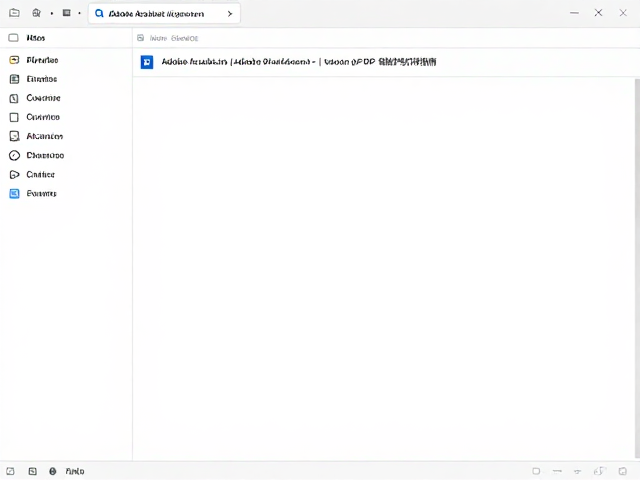This screenshot has height=480, width=640.
Task: Click the dark round icon in status bar
Action: [x=53, y=471]
